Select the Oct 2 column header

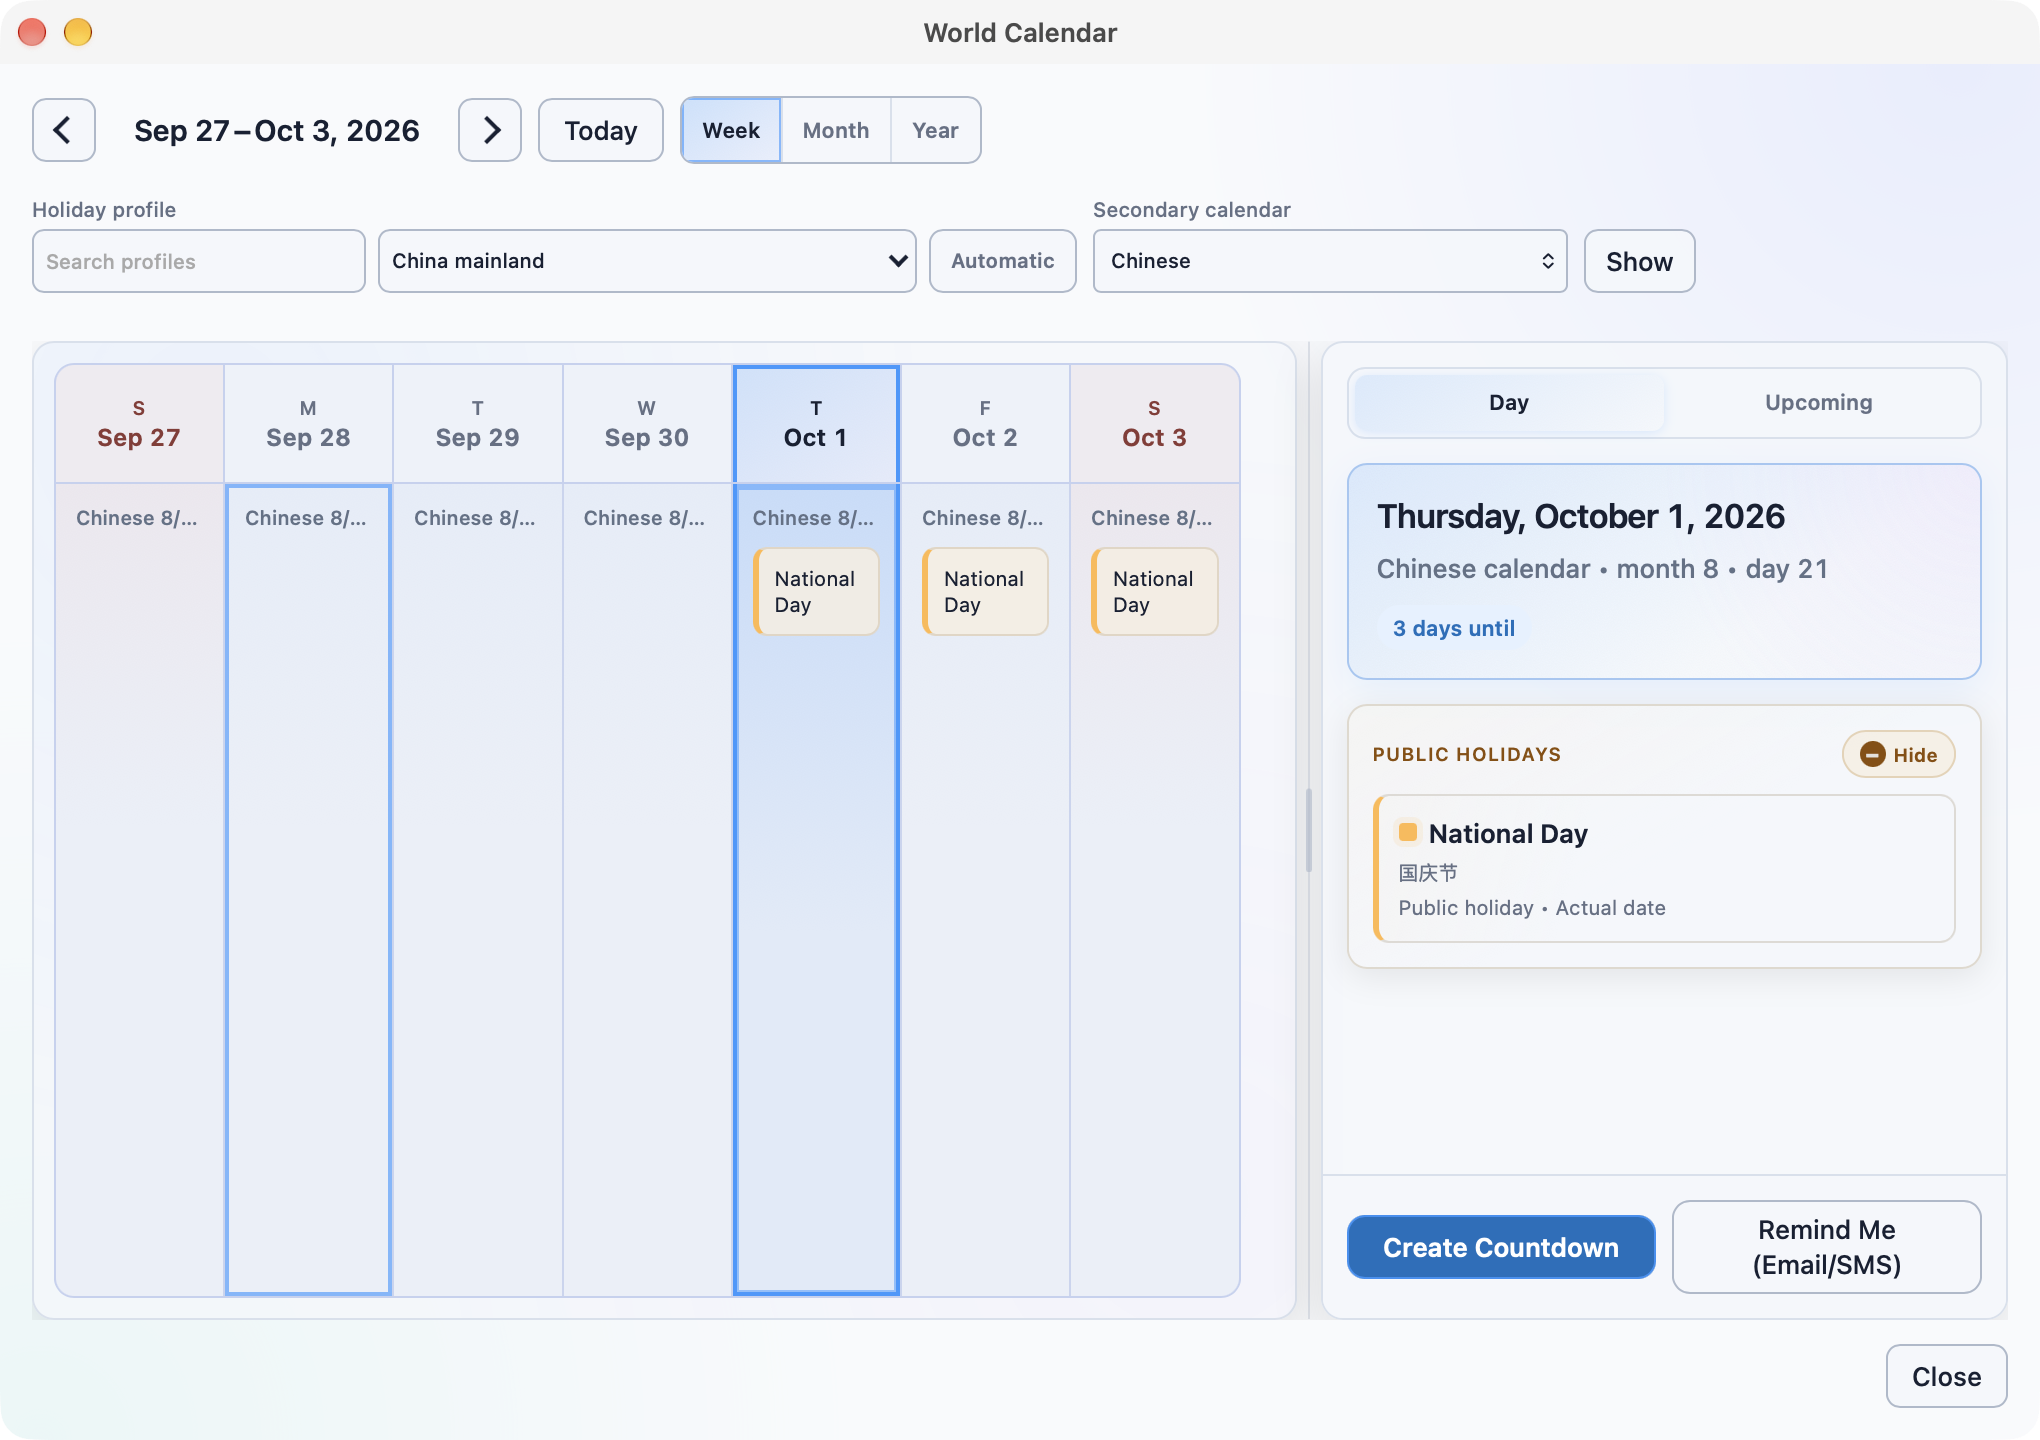tap(985, 424)
